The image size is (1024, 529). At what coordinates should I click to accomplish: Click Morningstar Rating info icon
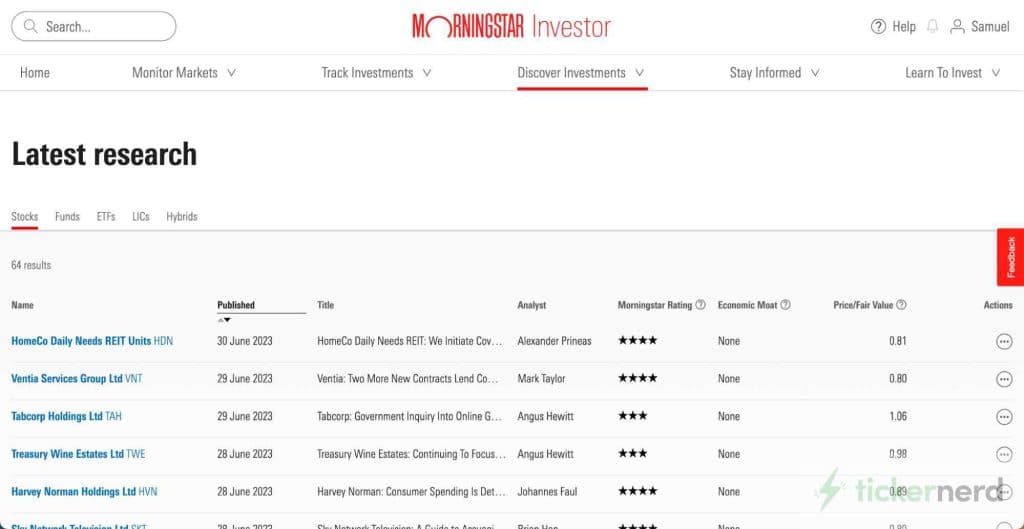pyautogui.click(x=701, y=304)
